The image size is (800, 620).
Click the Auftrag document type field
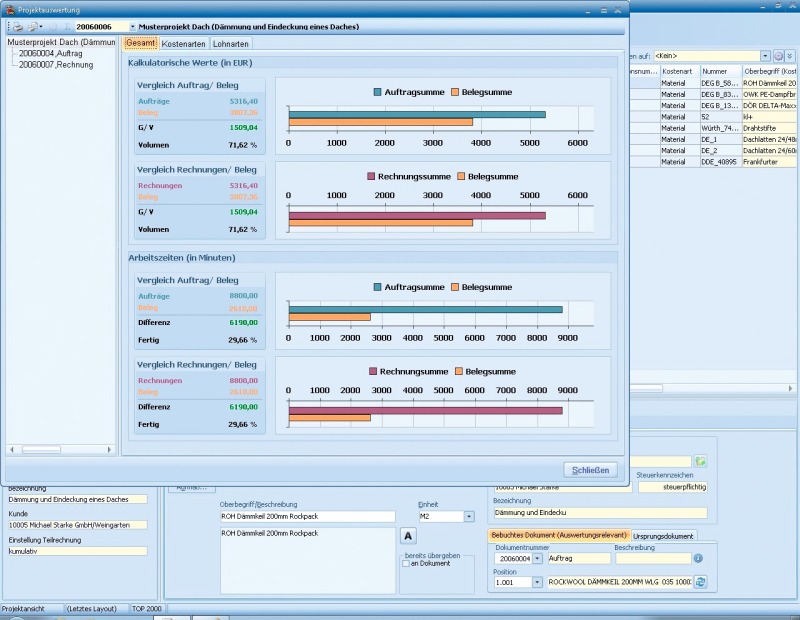coord(579,558)
